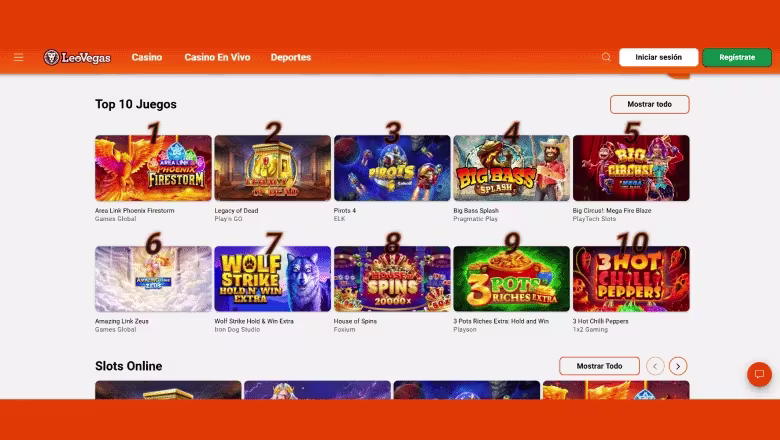Click Mostrar todo for Top 10 Juegos

[x=650, y=104]
